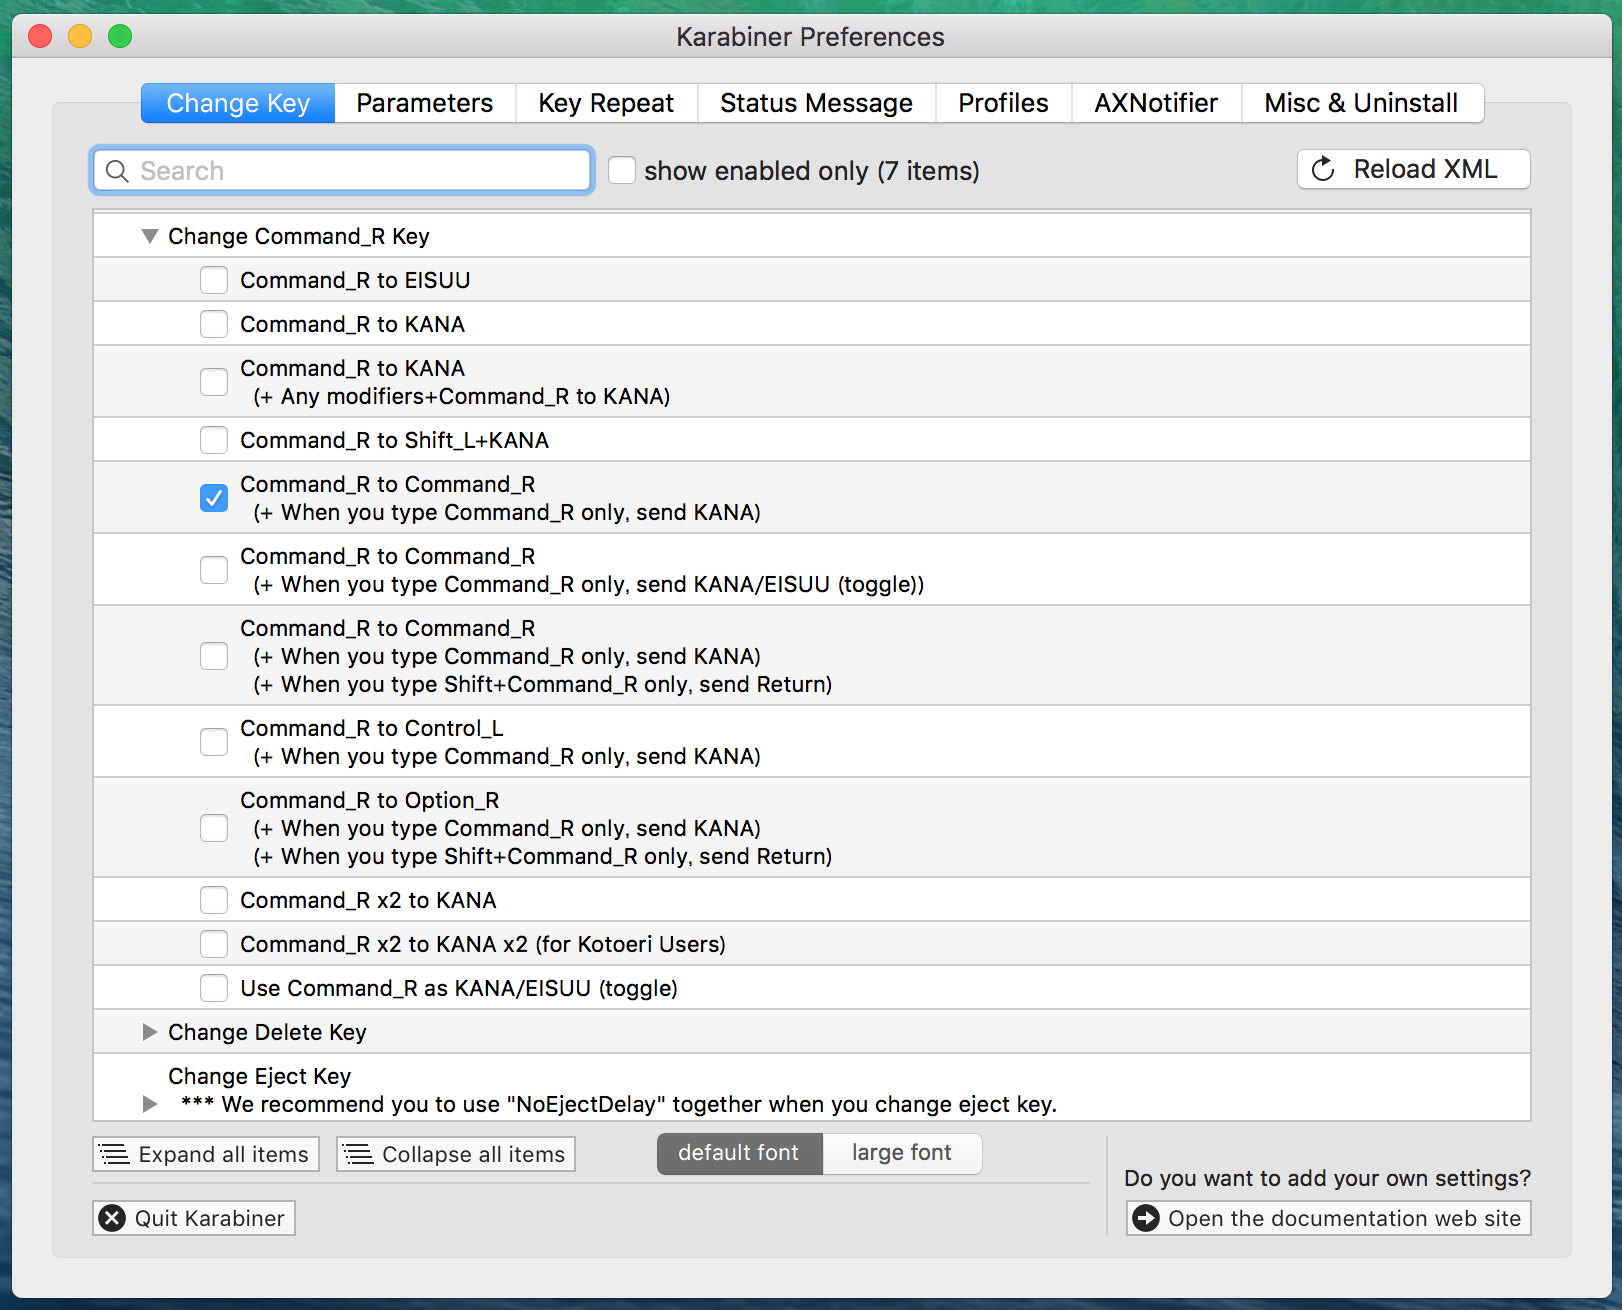Click the NoEjectDelay recommendation text

coord(619,1104)
